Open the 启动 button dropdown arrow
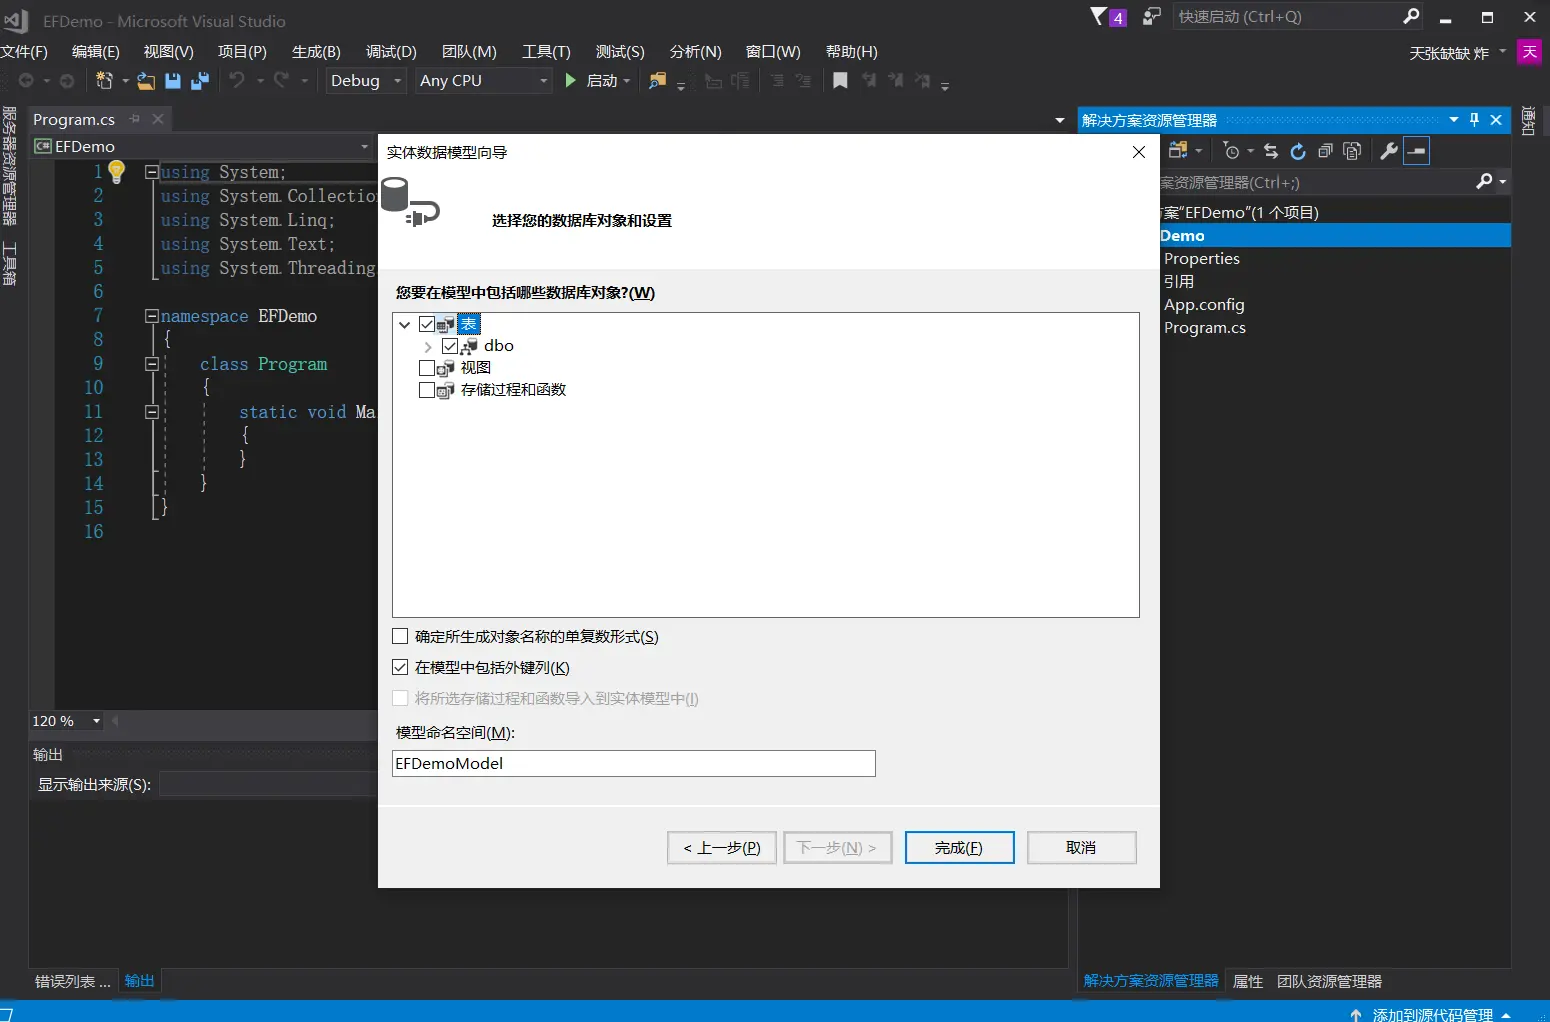The height and width of the screenshot is (1022, 1550). coord(627,81)
